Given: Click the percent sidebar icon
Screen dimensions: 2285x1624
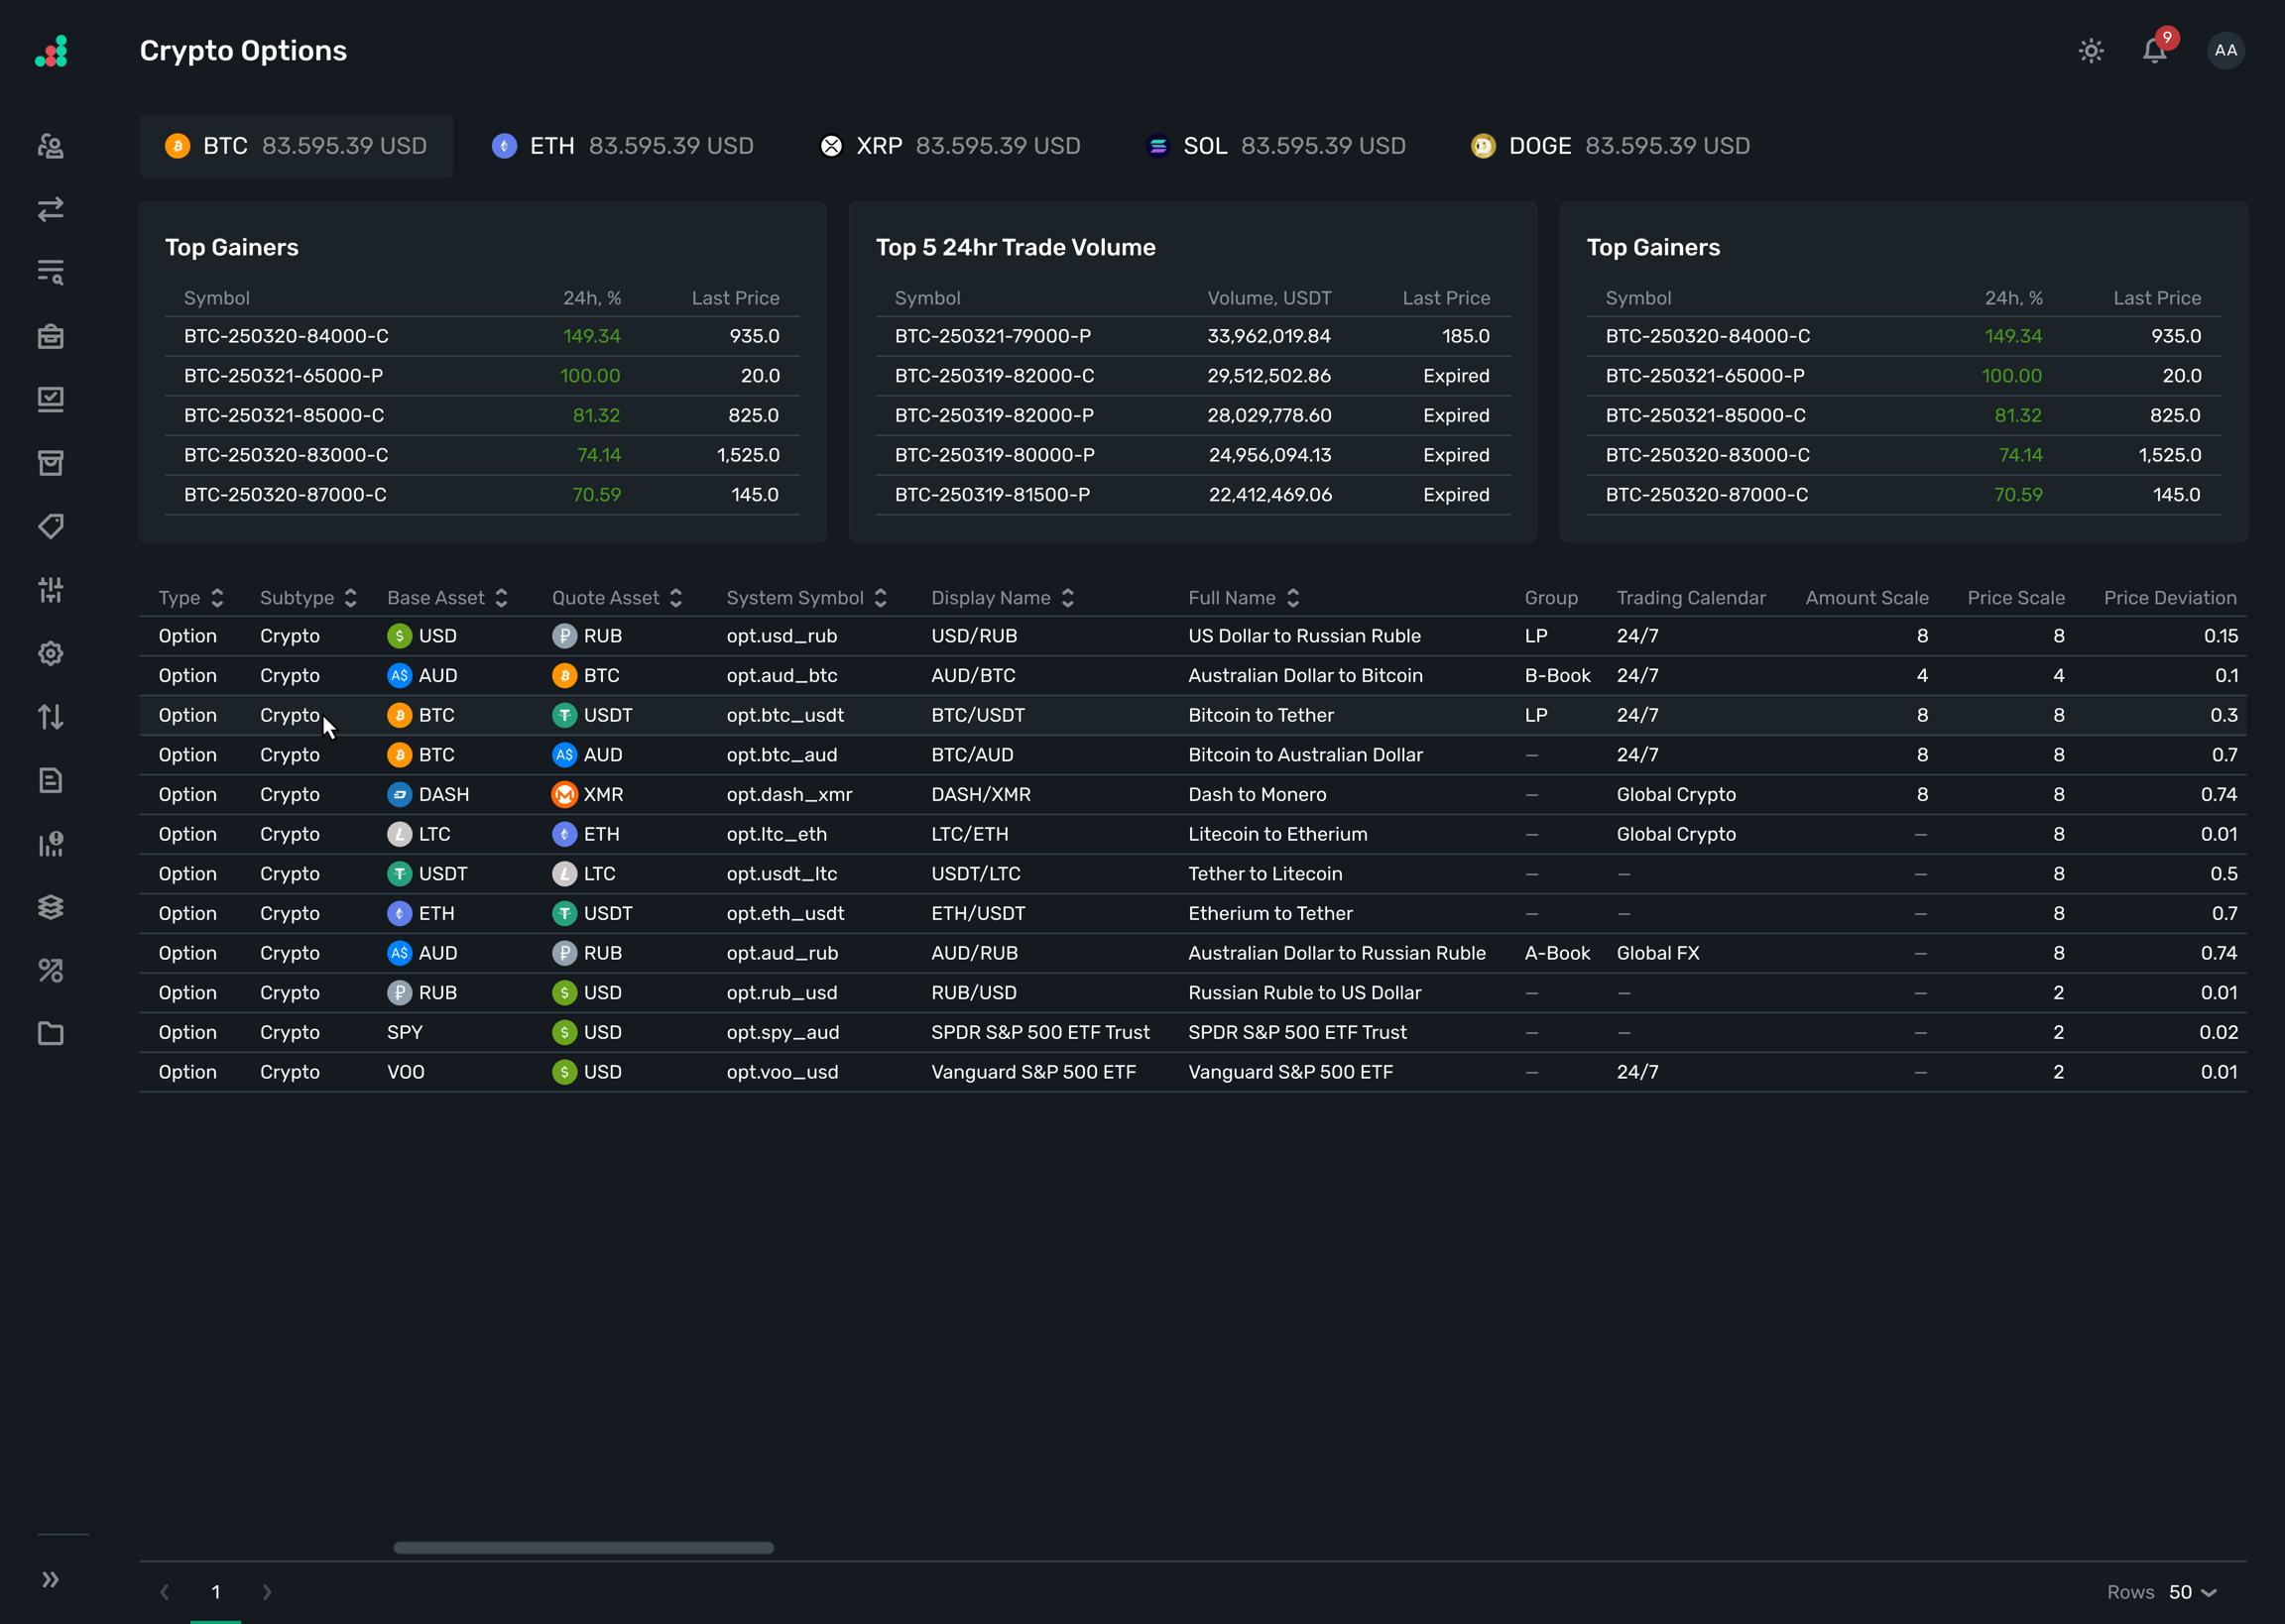Looking at the screenshot, I should (x=51, y=970).
